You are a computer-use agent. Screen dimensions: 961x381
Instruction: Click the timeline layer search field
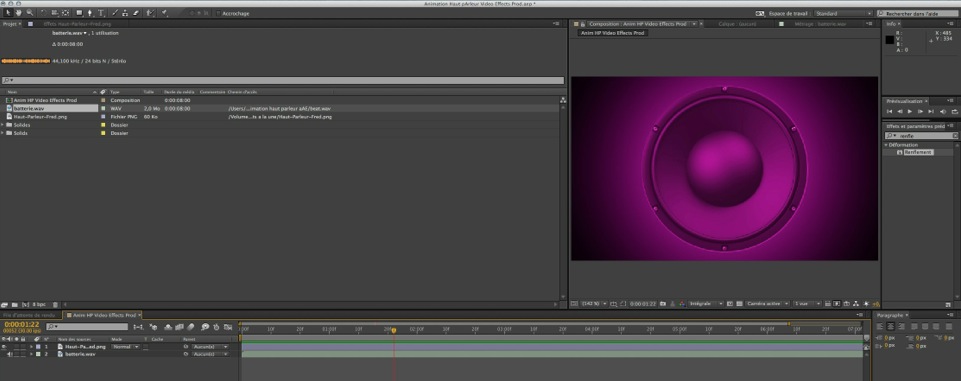[87, 327]
